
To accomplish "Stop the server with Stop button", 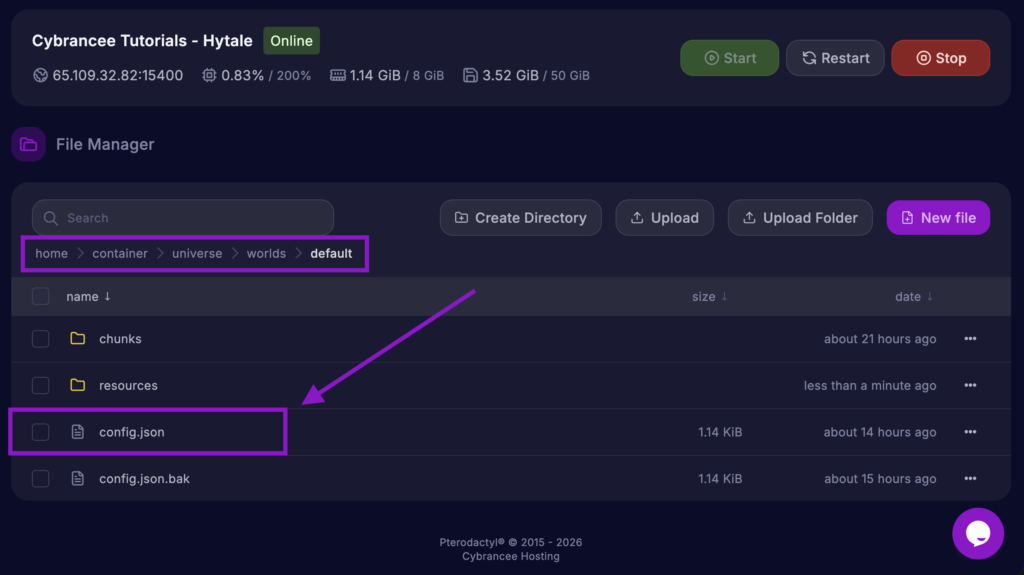I will click(940, 58).
